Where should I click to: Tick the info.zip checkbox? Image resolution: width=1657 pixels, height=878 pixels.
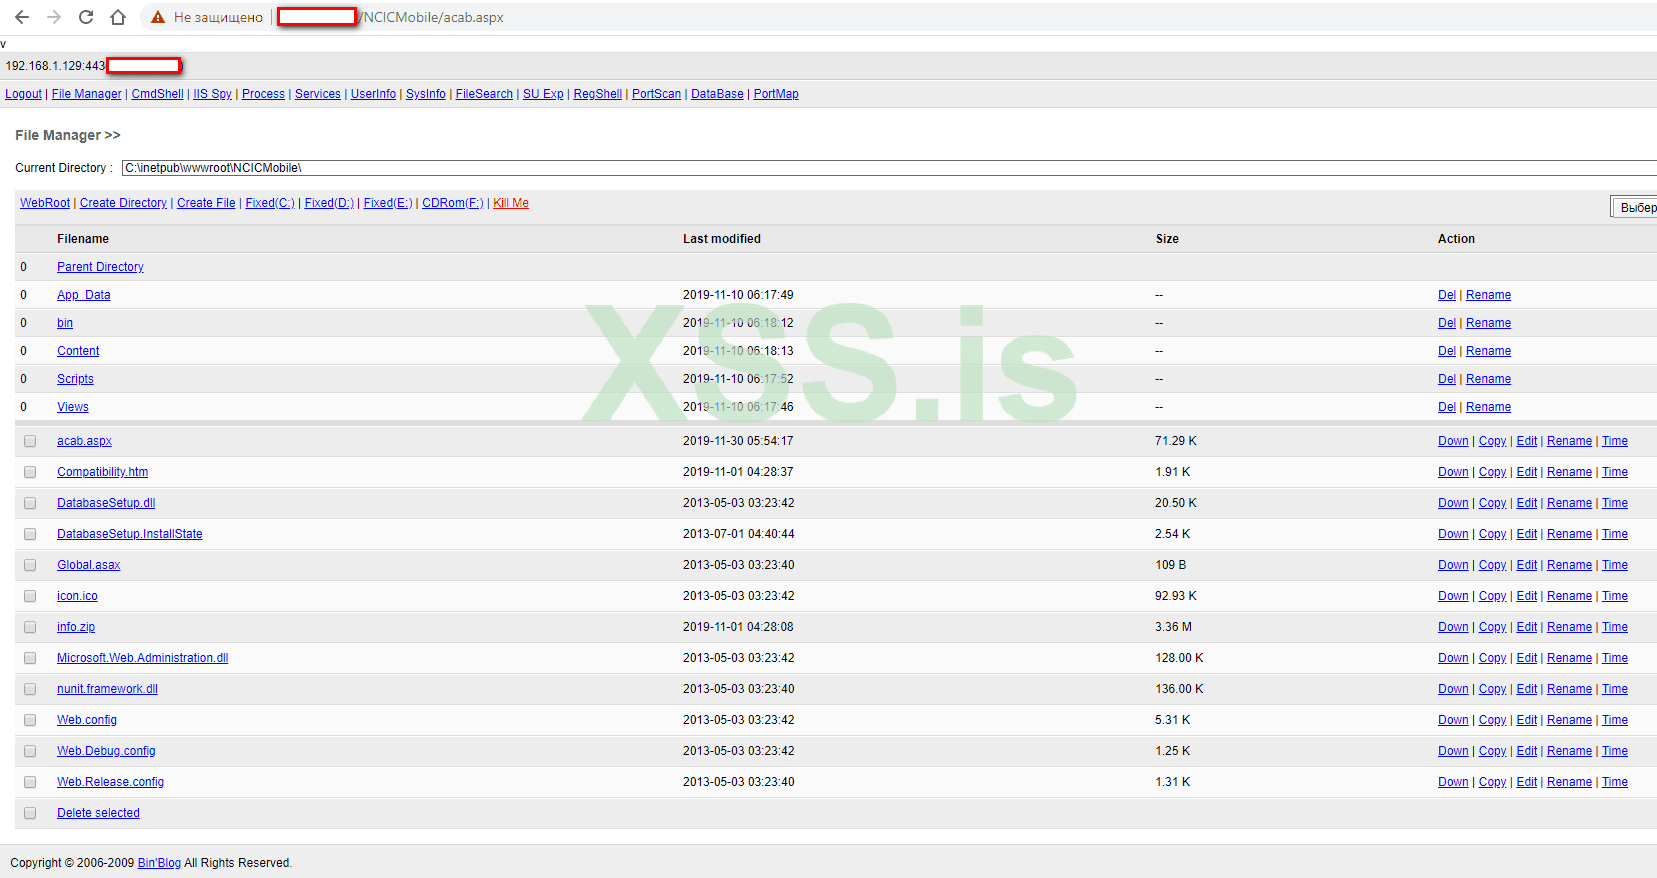pyautogui.click(x=30, y=627)
